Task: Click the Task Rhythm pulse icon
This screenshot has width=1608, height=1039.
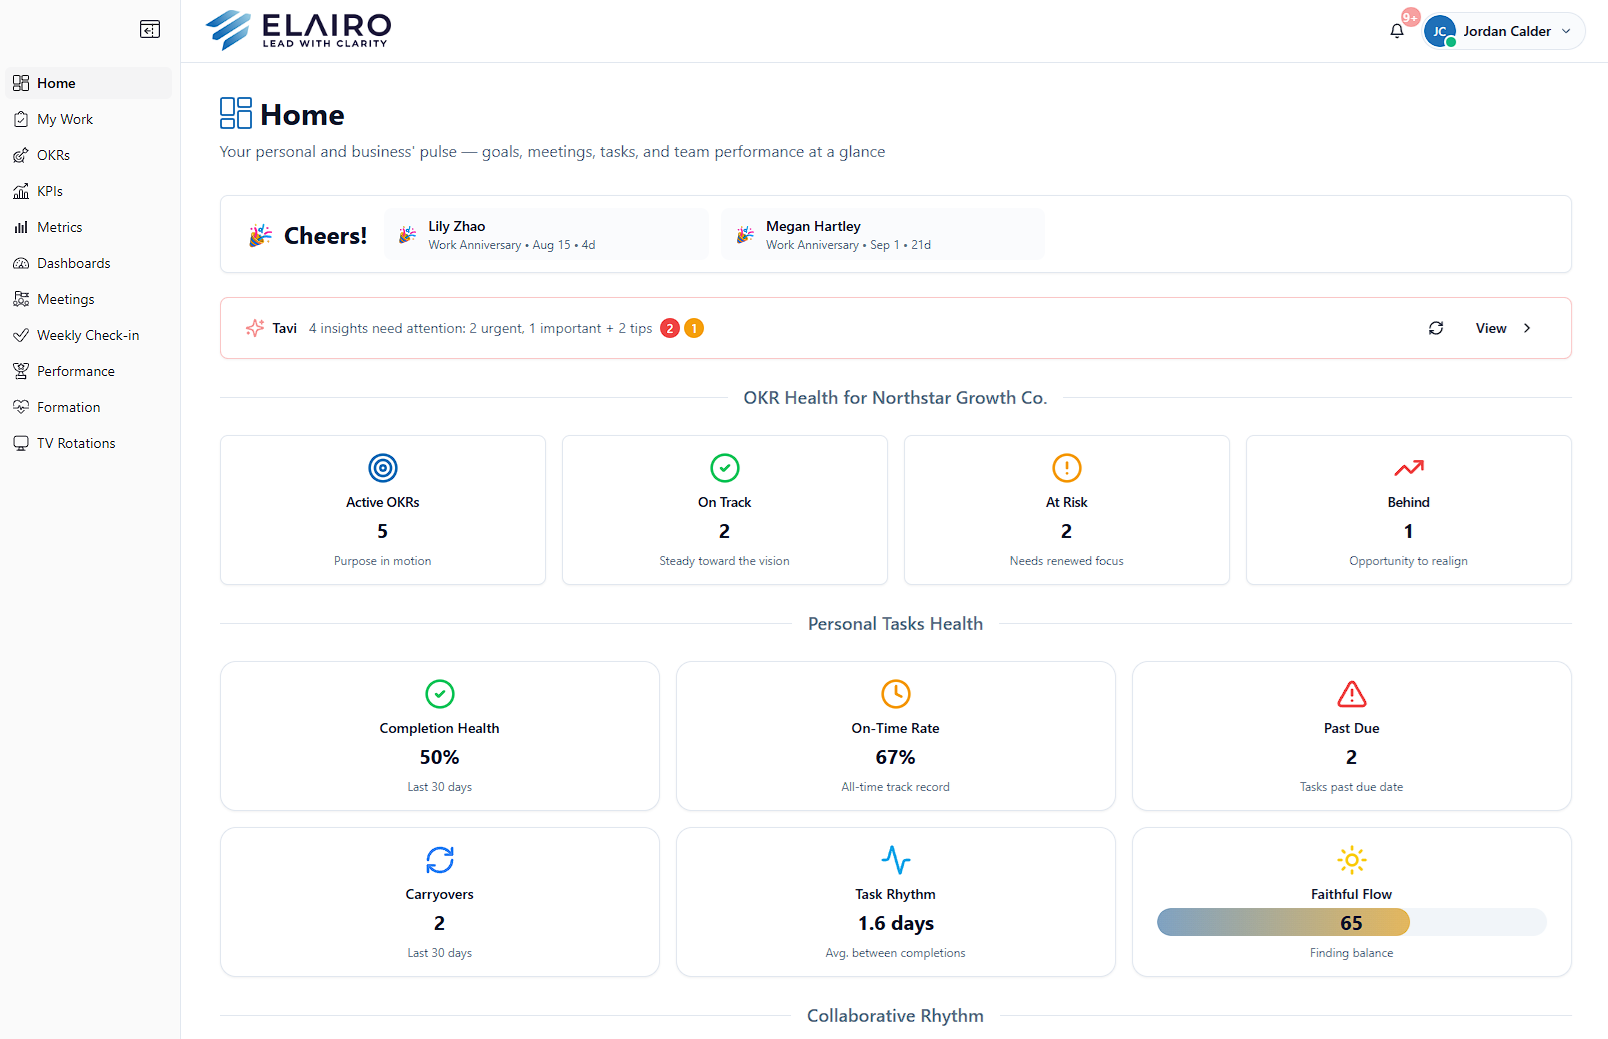Action: coord(896,860)
